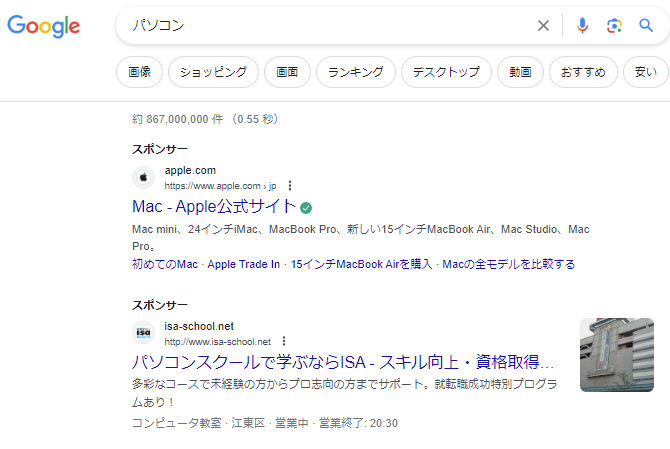670x449 pixels.
Task: Click the first スポンサー label above apple.com
Action: 160,149
